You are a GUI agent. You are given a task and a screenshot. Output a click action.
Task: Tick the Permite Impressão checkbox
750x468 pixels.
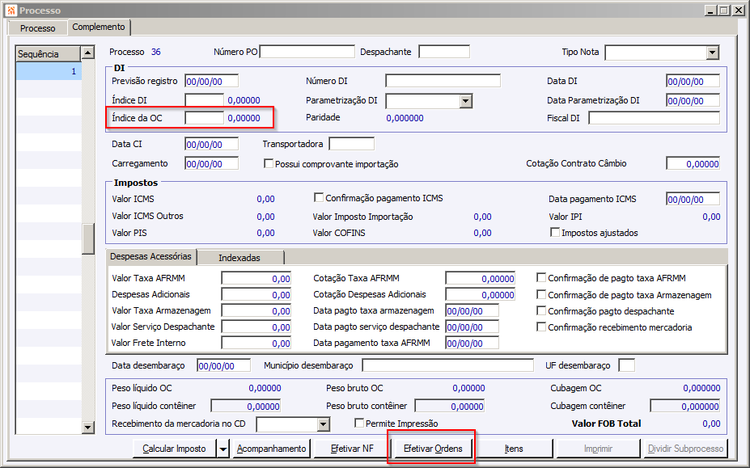pyautogui.click(x=359, y=423)
